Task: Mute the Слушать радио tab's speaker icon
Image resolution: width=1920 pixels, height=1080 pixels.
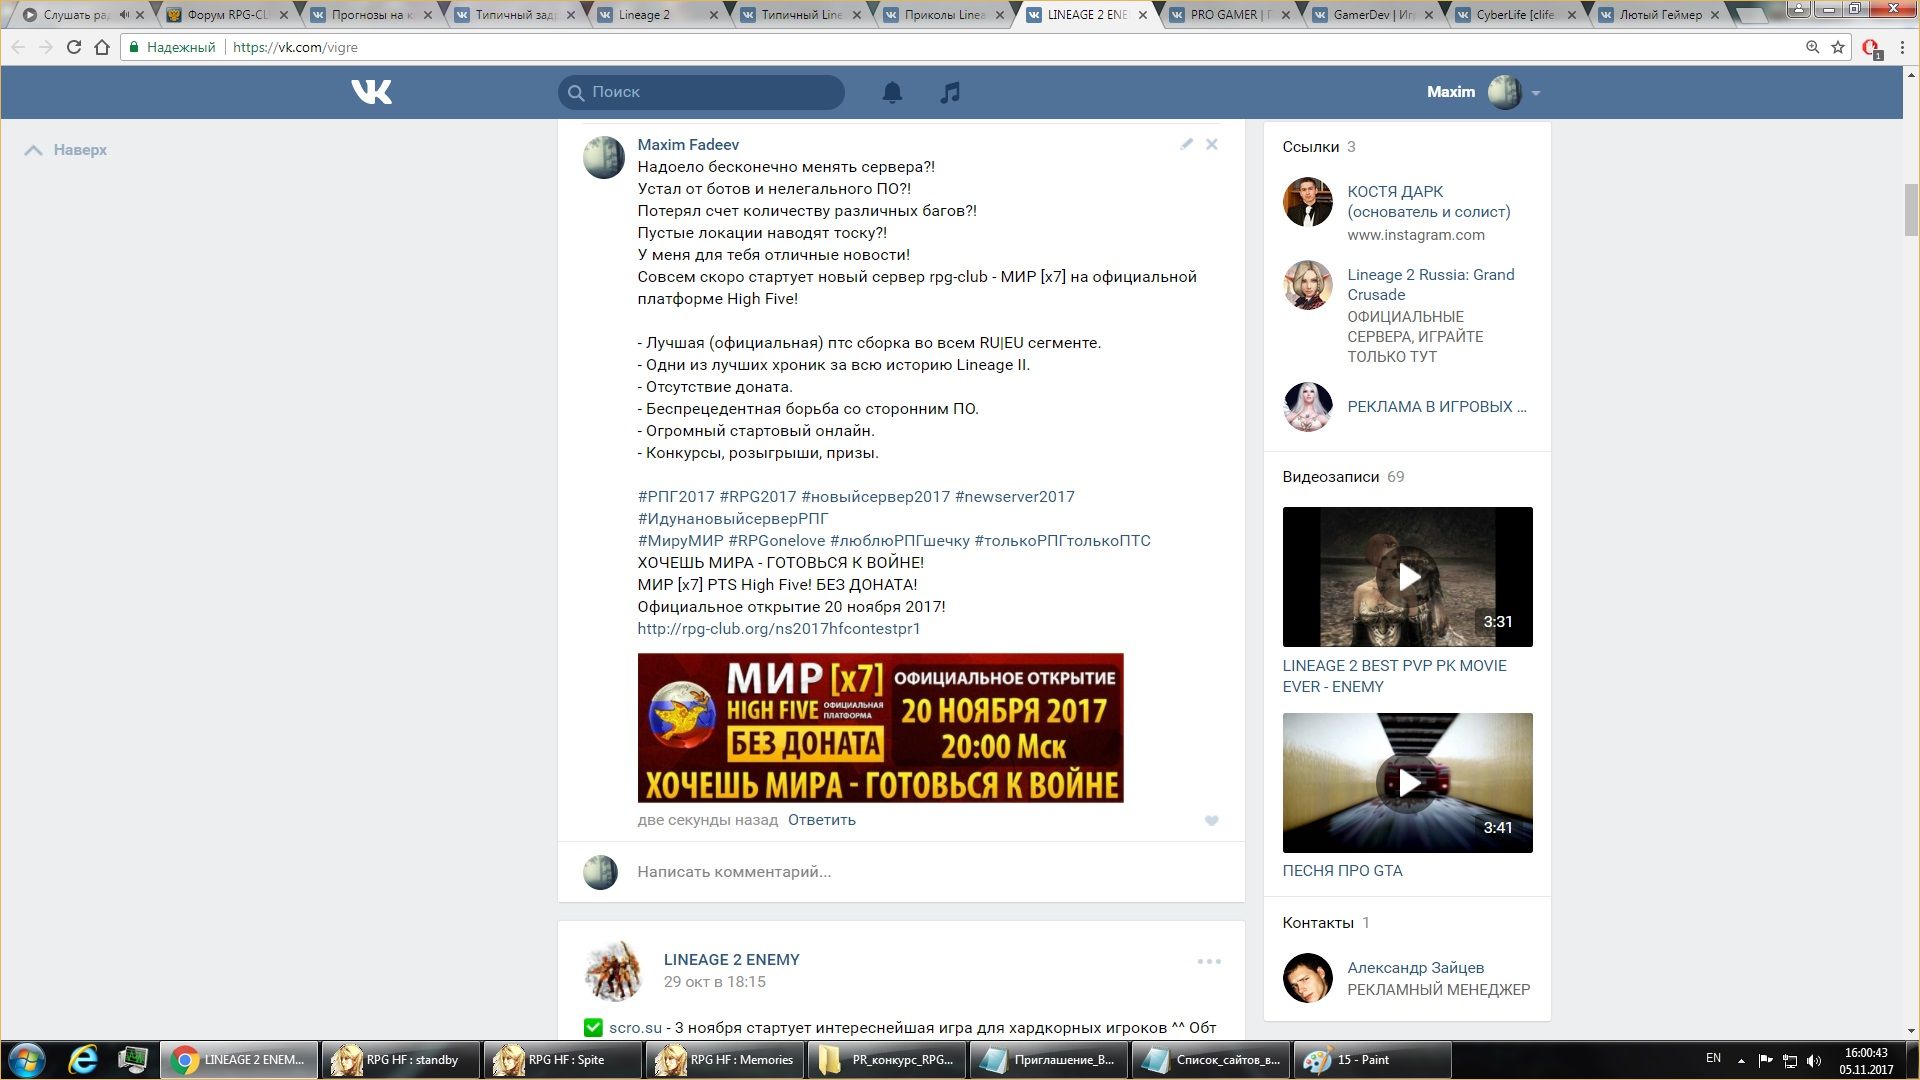Action: pos(124,15)
